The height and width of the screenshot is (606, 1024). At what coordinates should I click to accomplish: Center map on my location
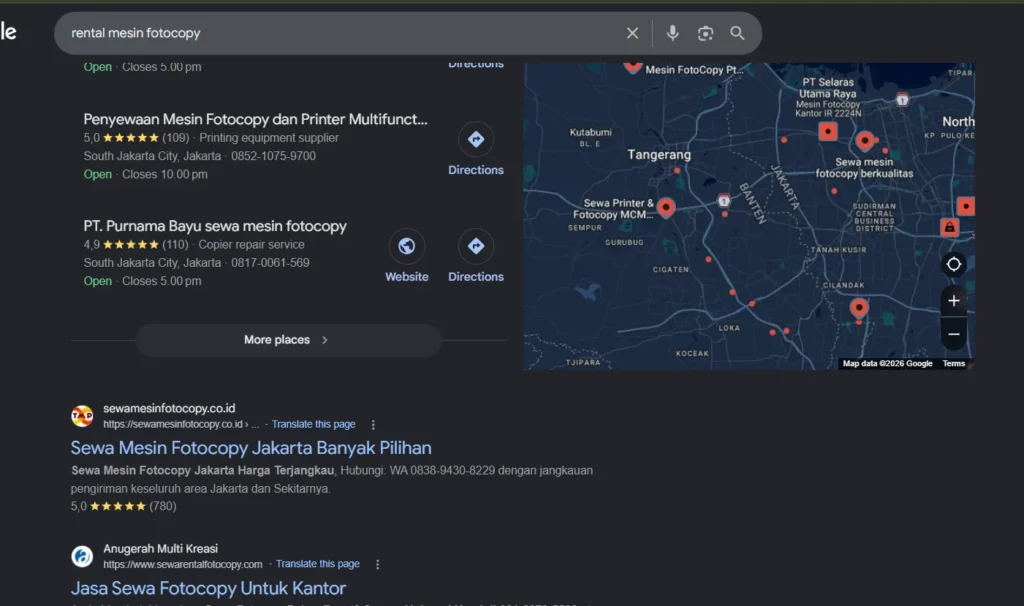[x=953, y=264]
